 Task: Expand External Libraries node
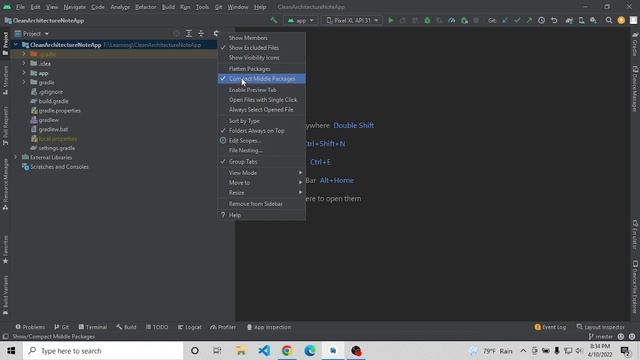tap(16, 157)
